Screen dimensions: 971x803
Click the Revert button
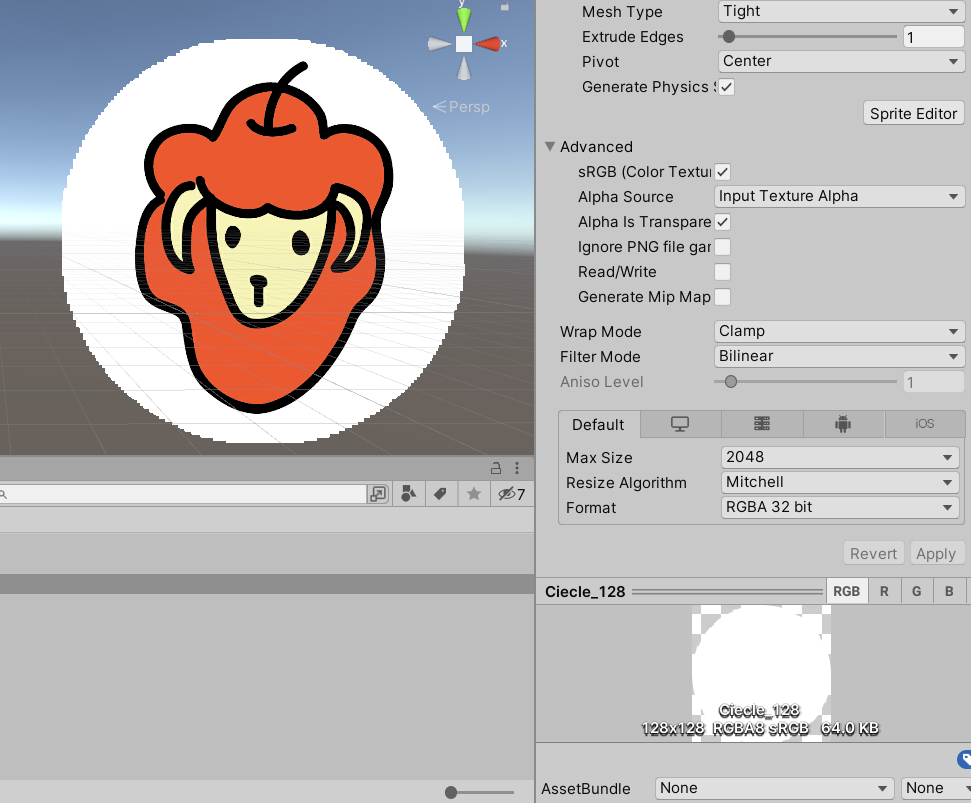tap(873, 553)
